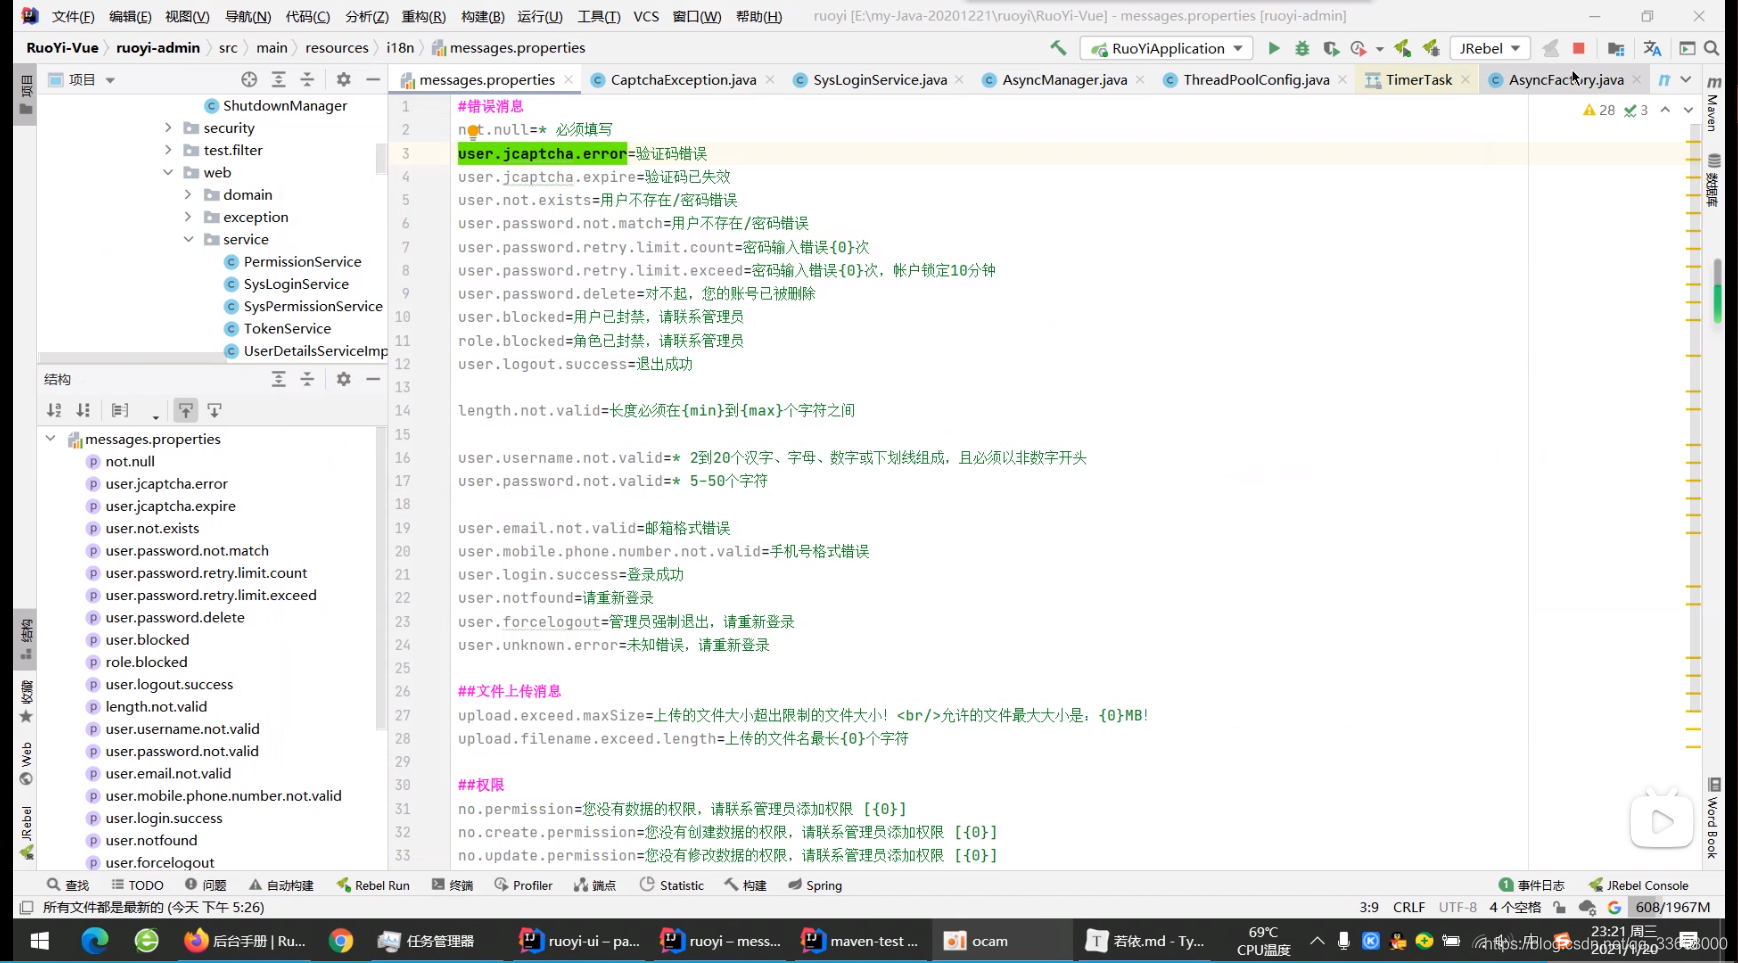Screen dimensions: 1738x963
Task: Start debugging with the bug icon
Action: [x=1302, y=48]
